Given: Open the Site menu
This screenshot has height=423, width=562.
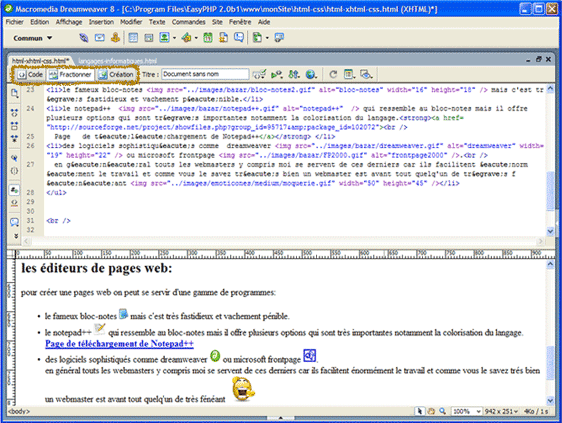Looking at the screenshot, I should (217, 22).
